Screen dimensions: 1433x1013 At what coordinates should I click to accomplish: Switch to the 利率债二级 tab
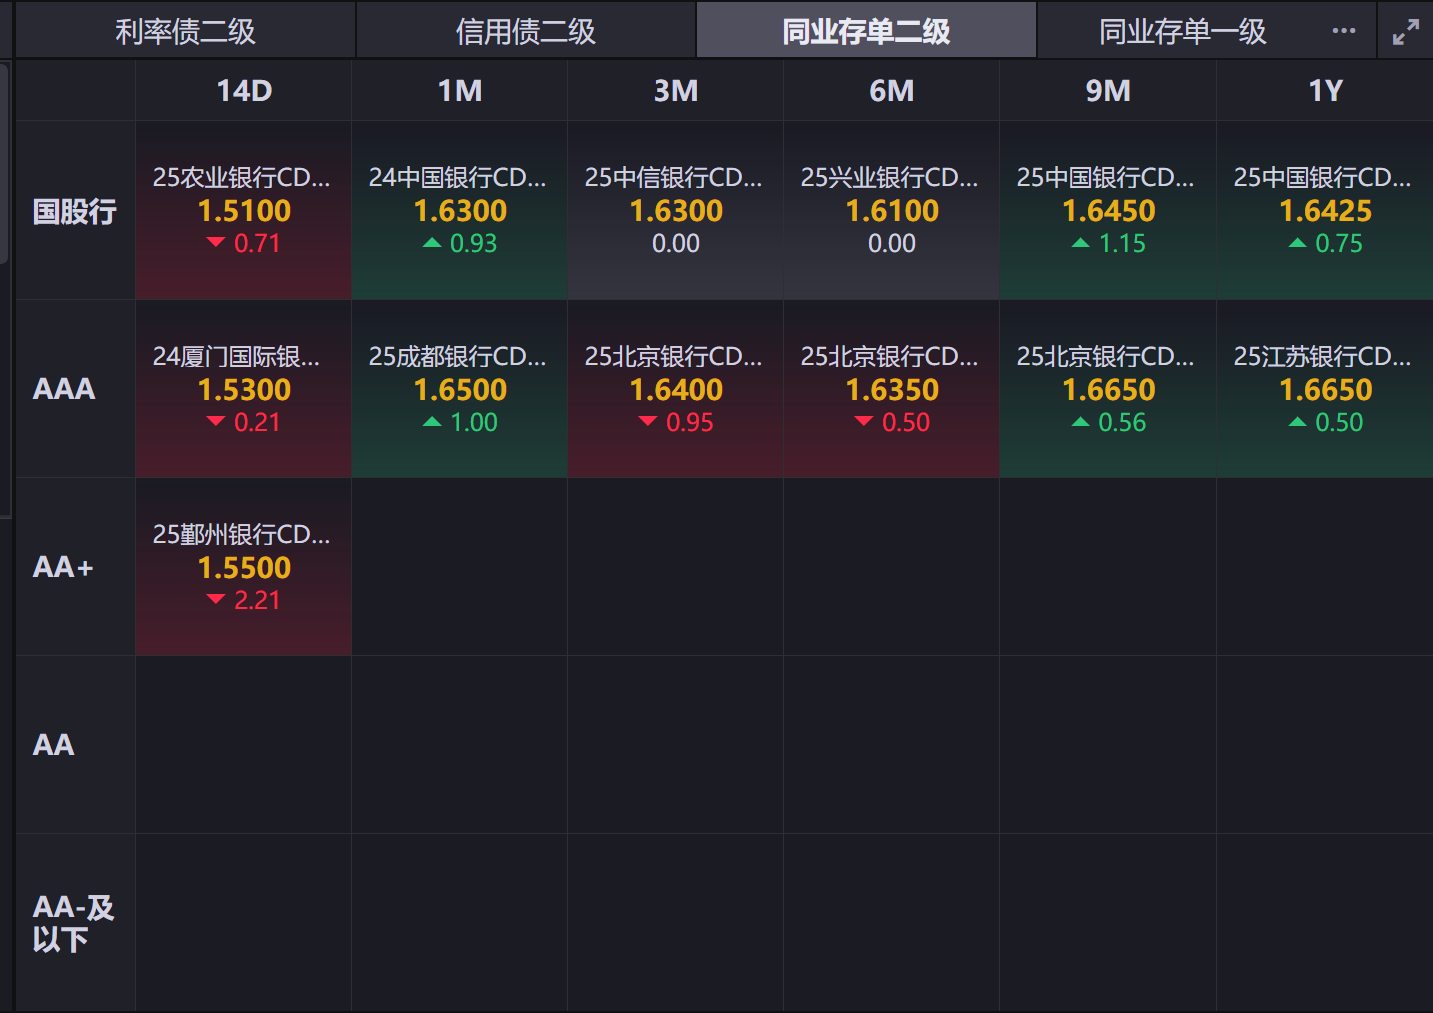click(185, 31)
